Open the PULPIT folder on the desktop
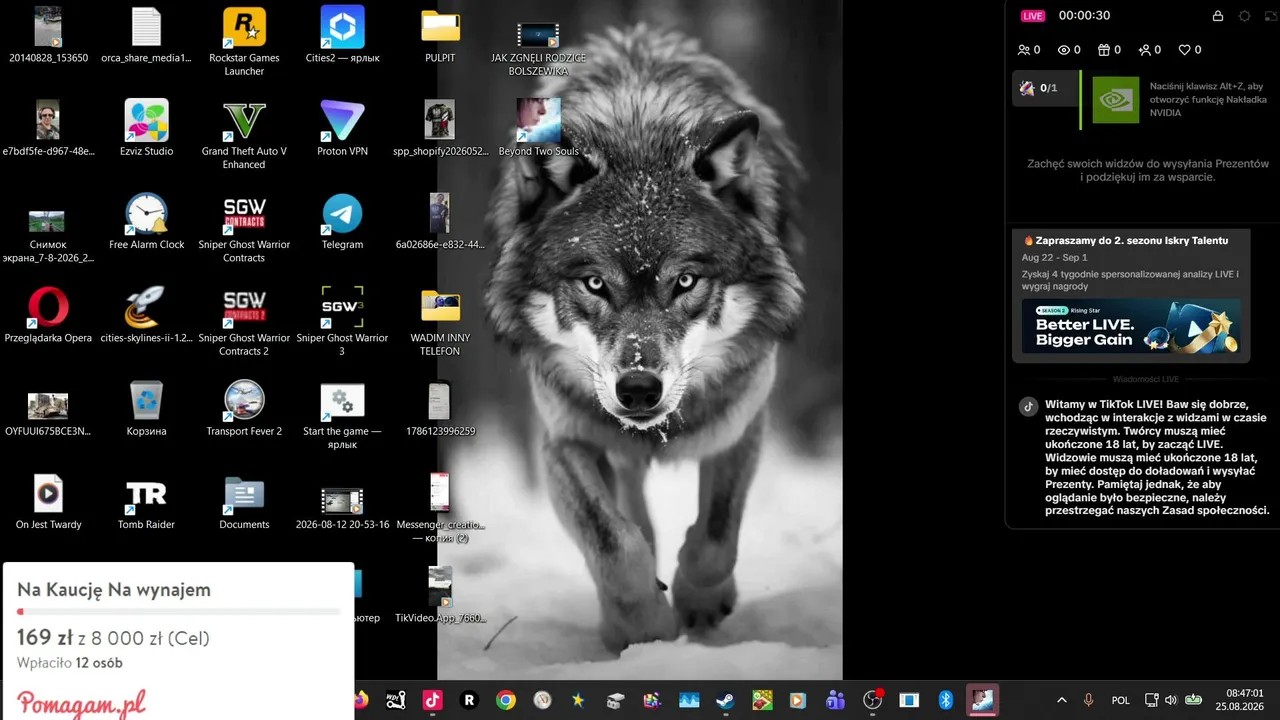 [440, 34]
